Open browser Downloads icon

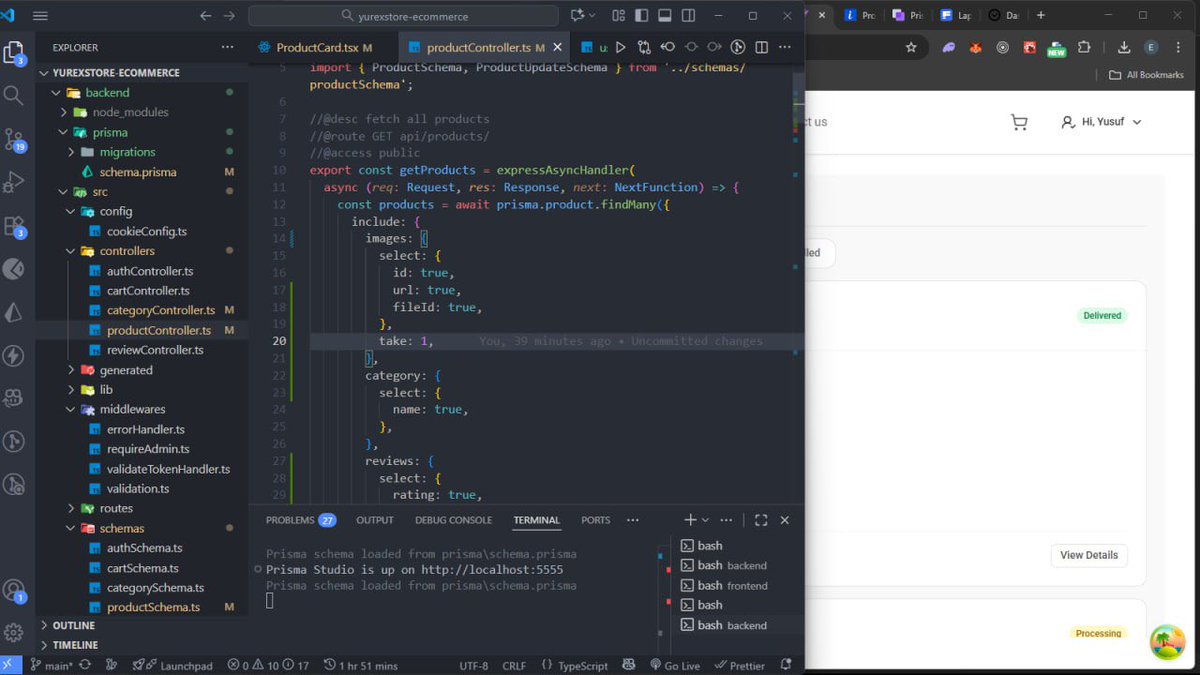tap(1124, 47)
